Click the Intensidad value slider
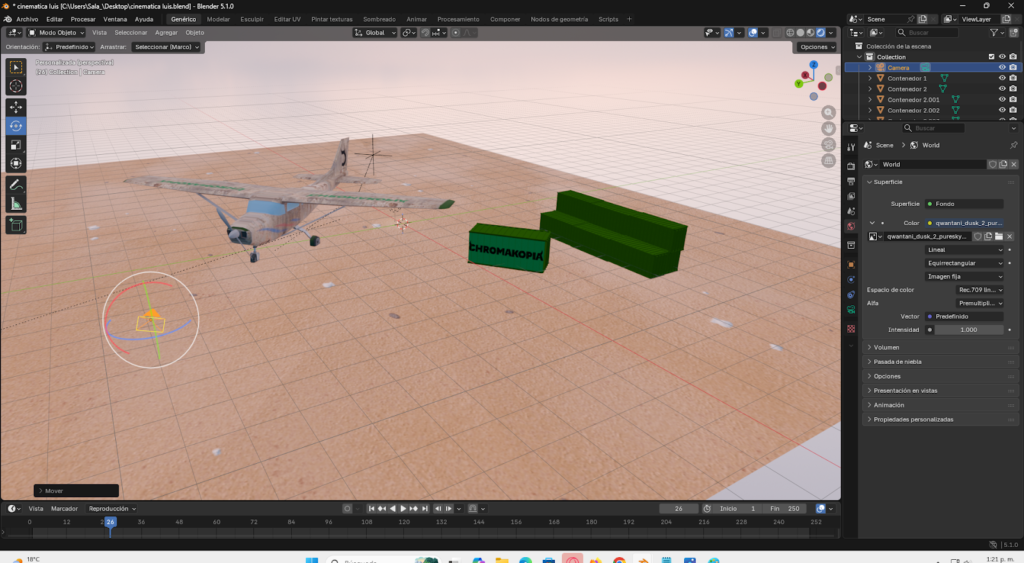Viewport: 1024px width, 563px height. (968, 330)
